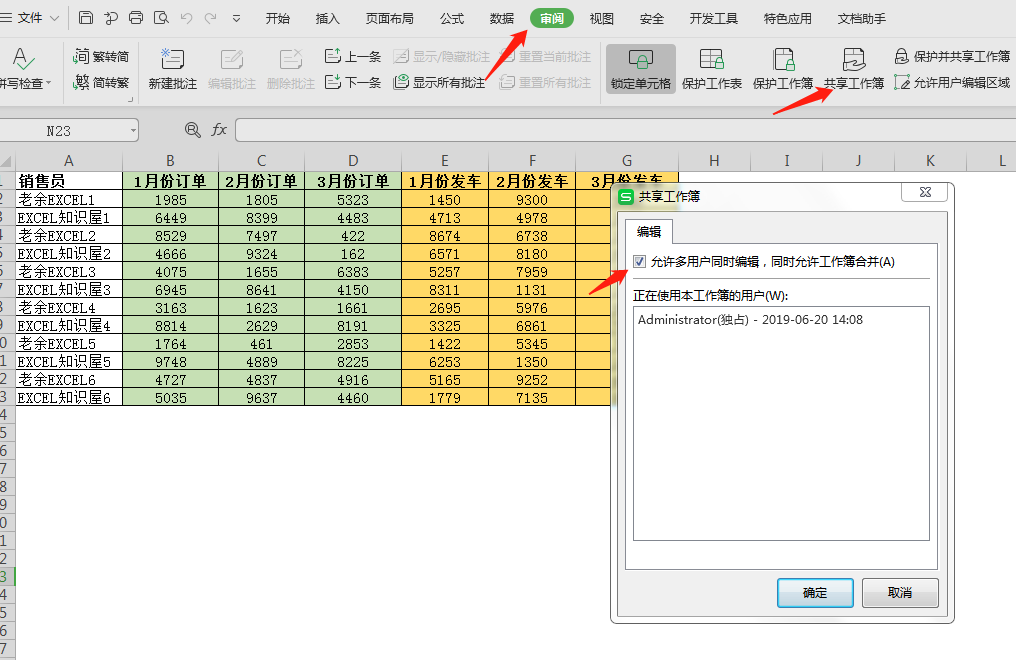Convert simplified to traditional (简转繁)

pyautogui.click(x=101, y=82)
